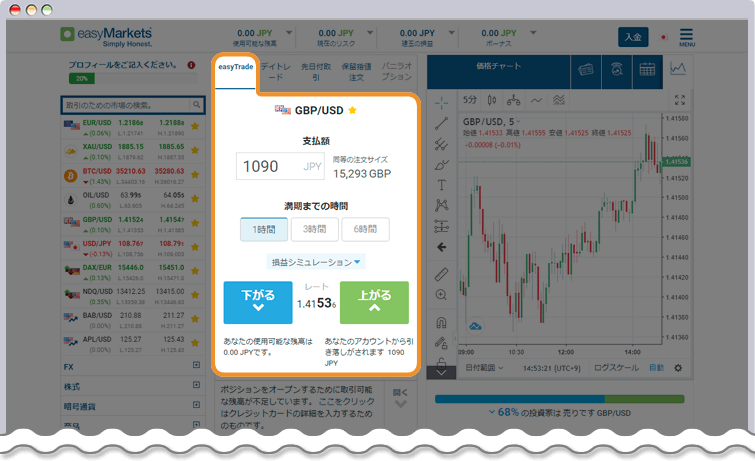Viewport: 755px width, 461px height.
Task: Select the zoom in magnifier tool
Action: coord(441,294)
